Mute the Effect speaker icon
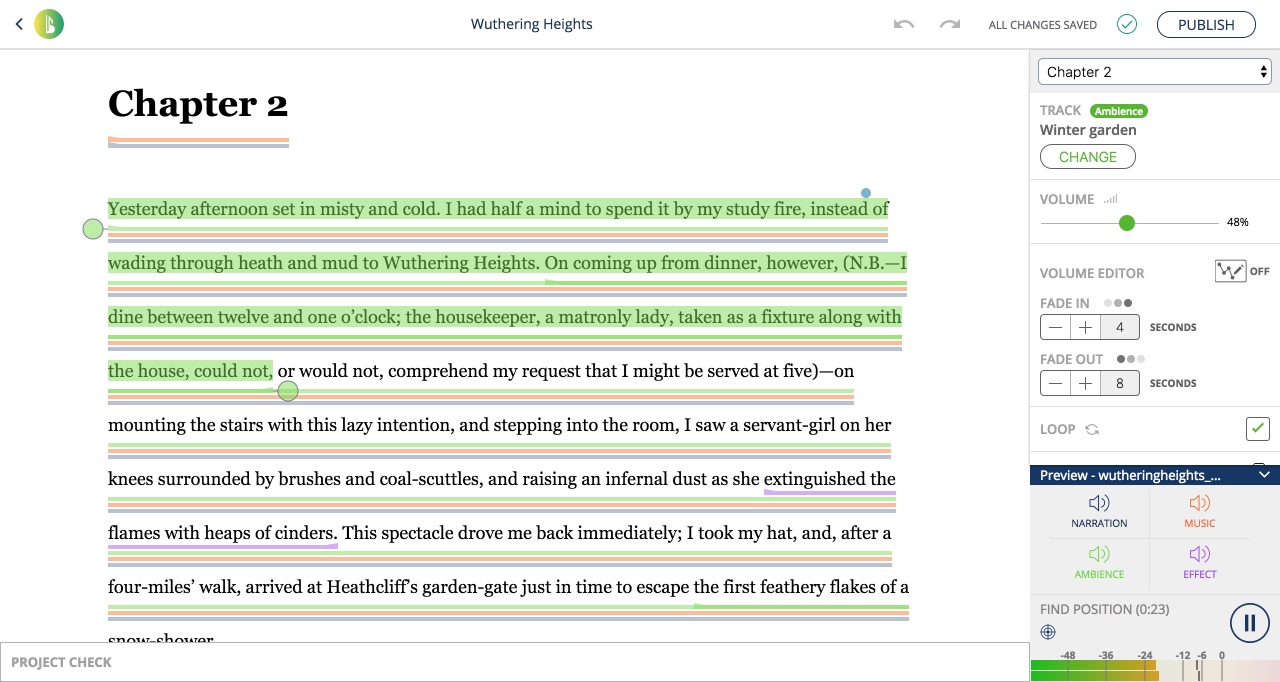The width and height of the screenshot is (1280, 682). coord(1199,554)
